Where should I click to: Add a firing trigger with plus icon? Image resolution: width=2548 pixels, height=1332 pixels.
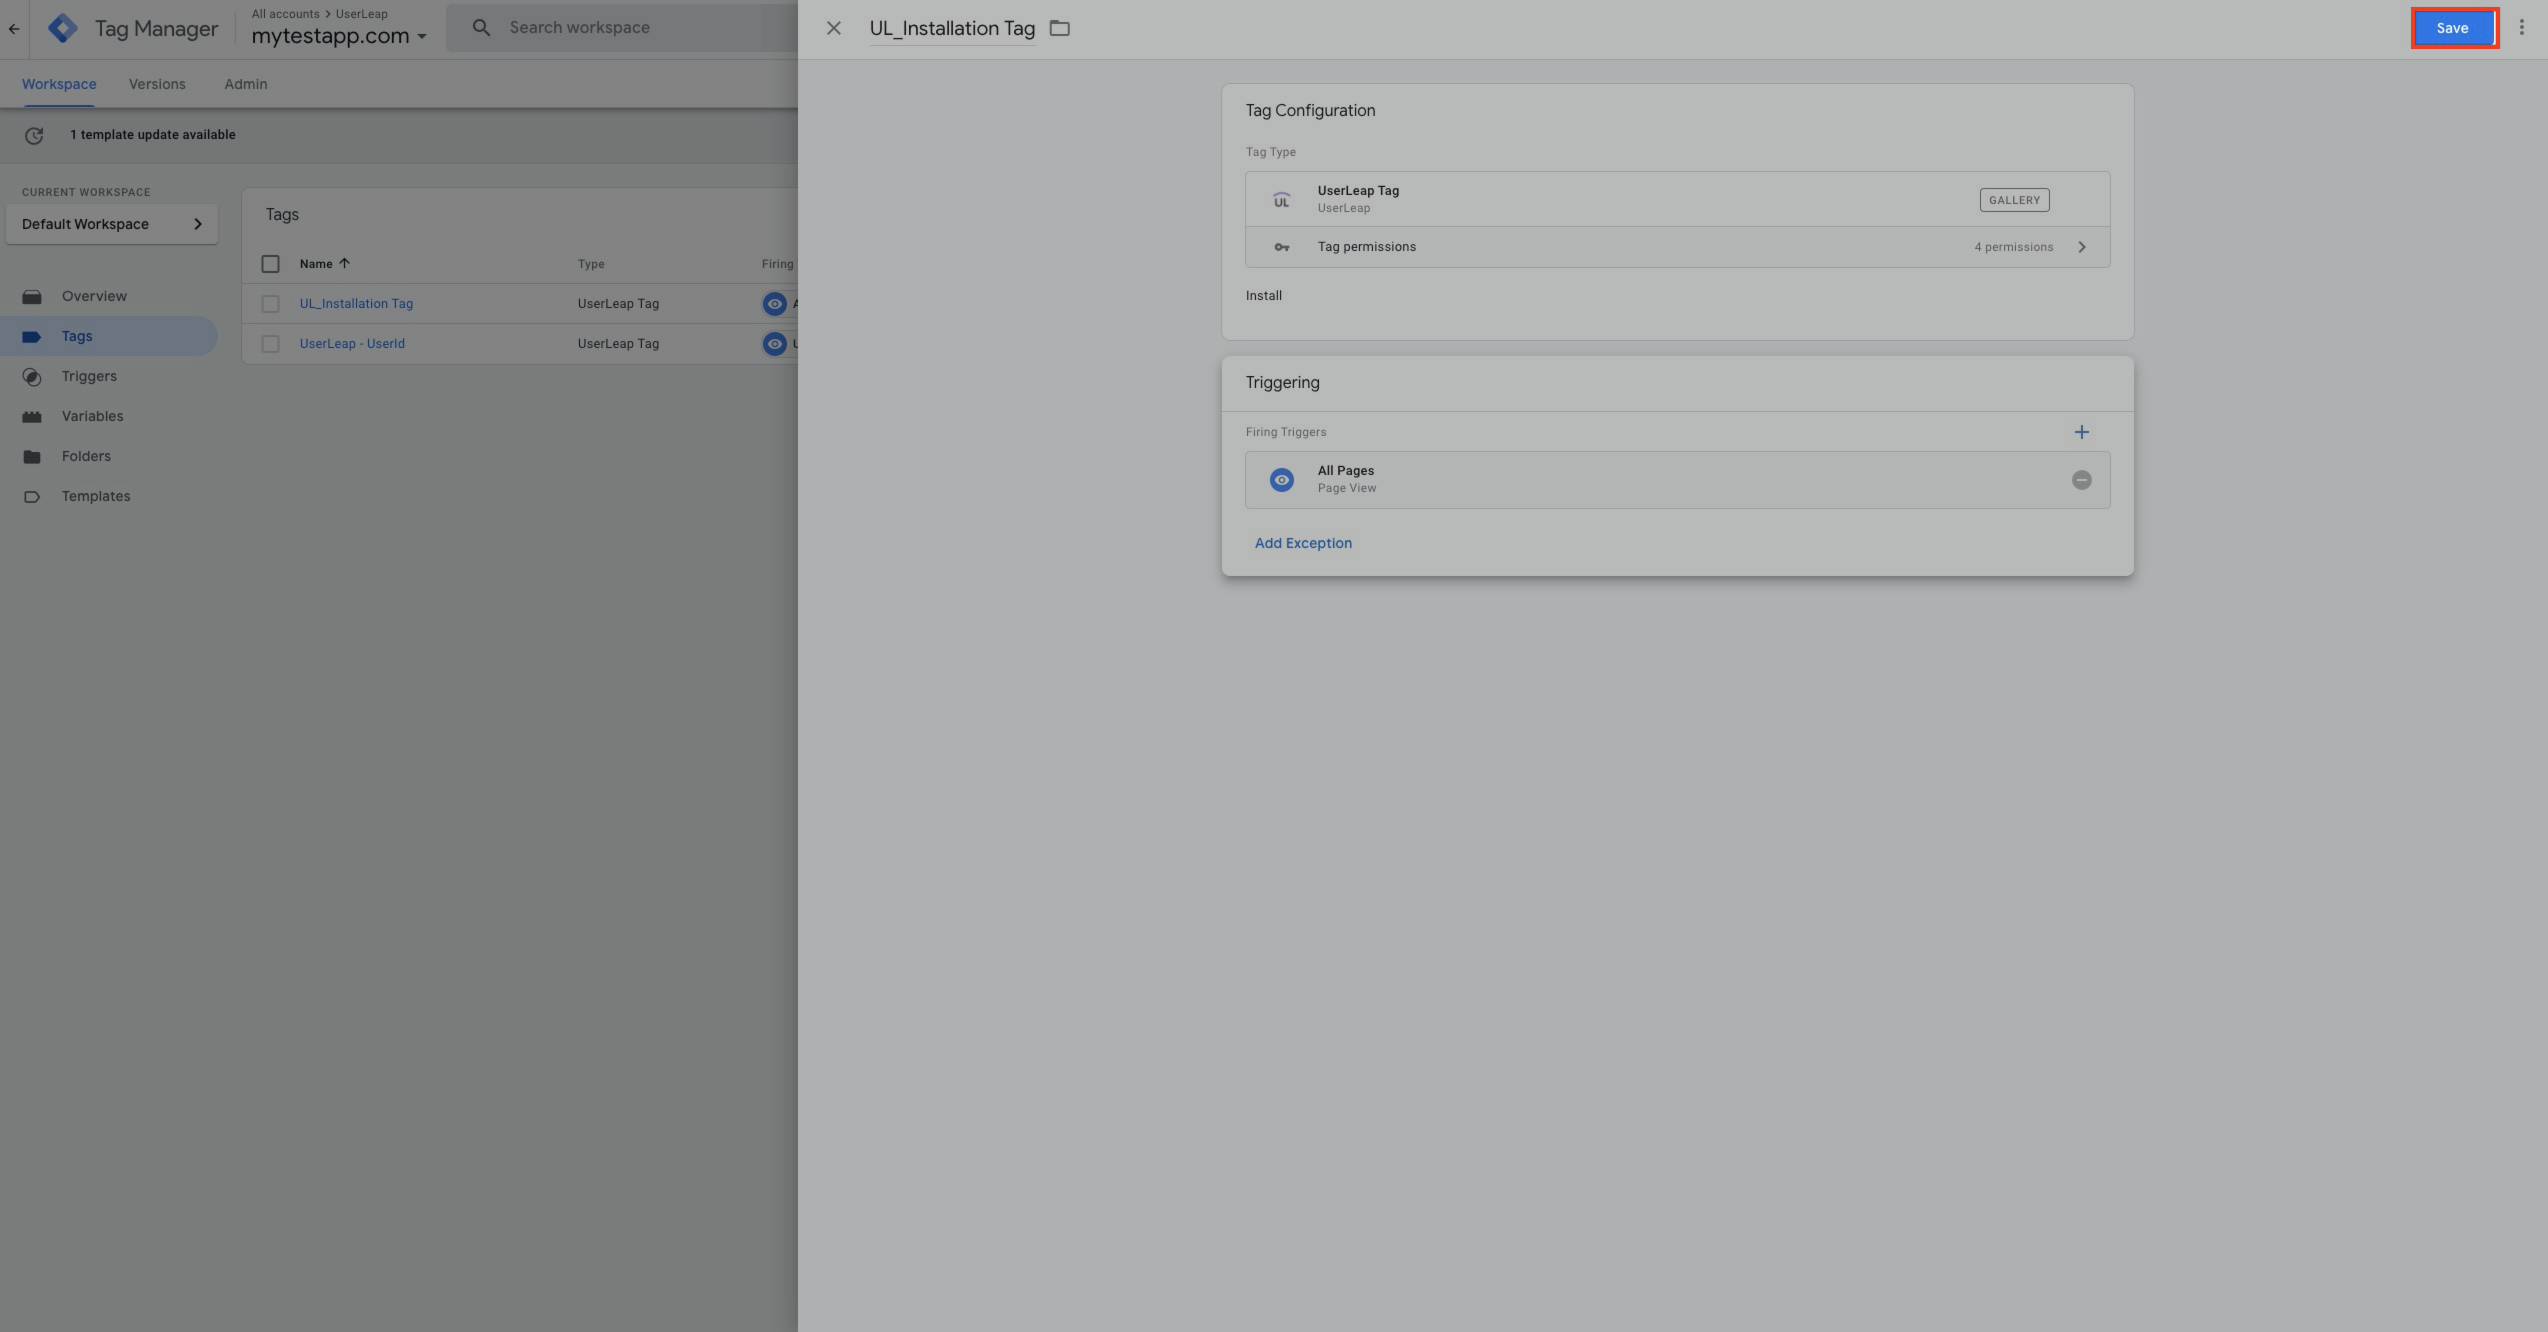tap(2082, 432)
